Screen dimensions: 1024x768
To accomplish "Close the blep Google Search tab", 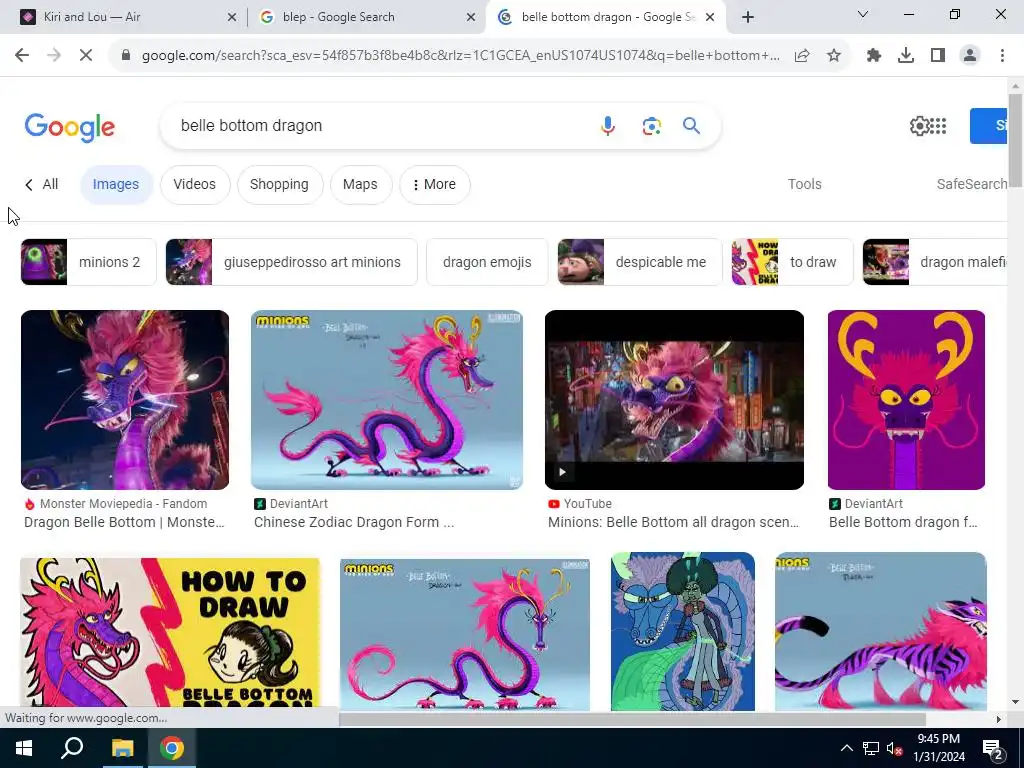I will click(471, 17).
